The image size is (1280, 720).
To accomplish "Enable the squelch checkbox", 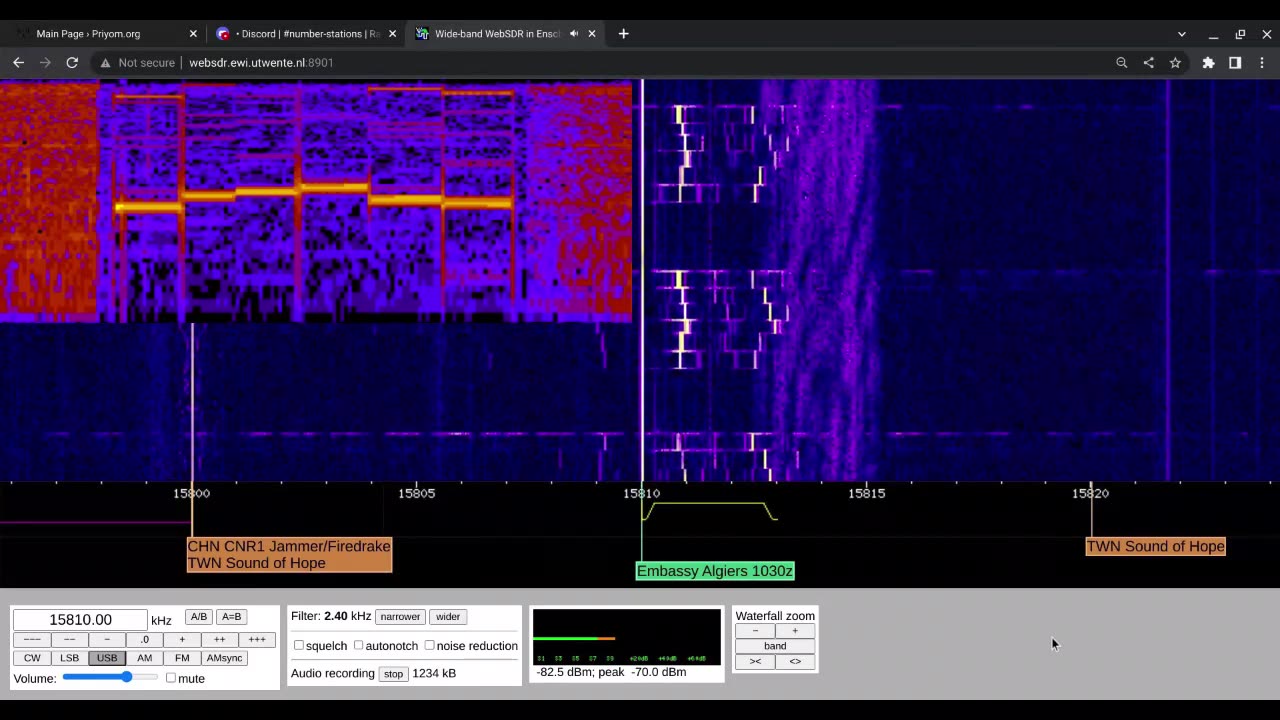I will point(299,645).
